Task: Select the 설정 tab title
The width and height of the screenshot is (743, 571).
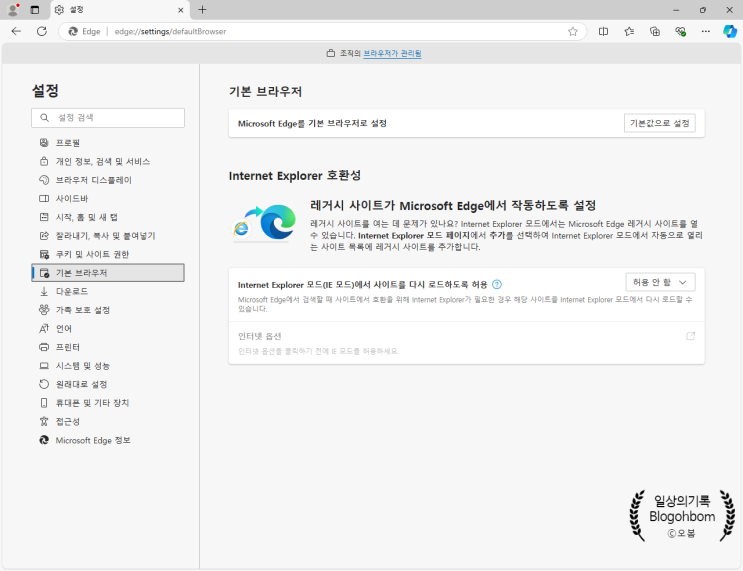Action: (76, 9)
